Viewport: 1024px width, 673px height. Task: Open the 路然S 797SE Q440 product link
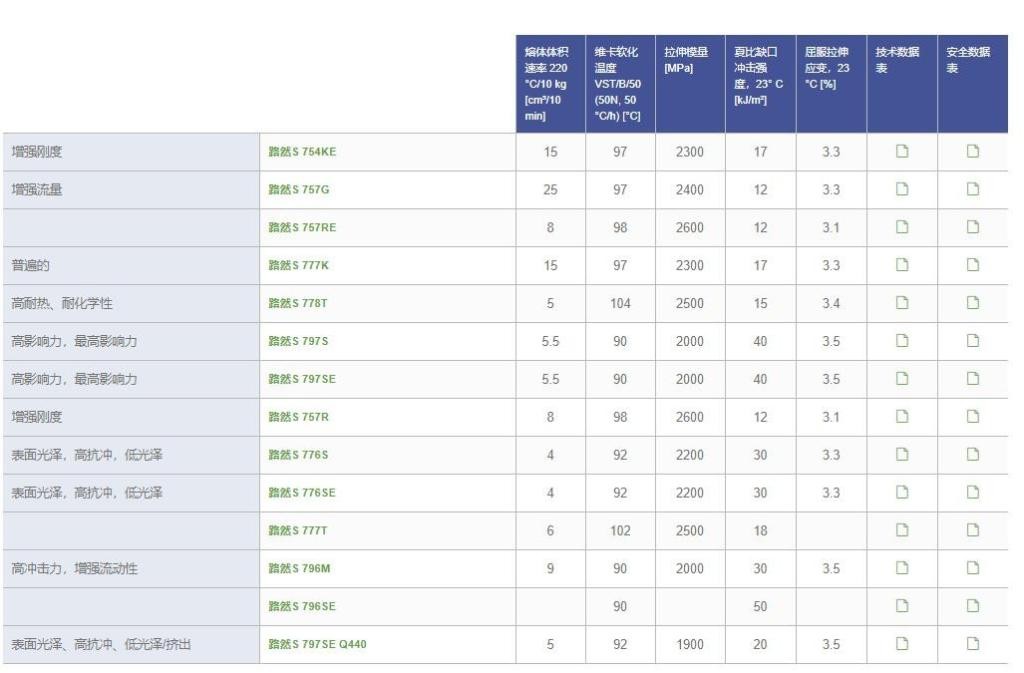[317, 644]
